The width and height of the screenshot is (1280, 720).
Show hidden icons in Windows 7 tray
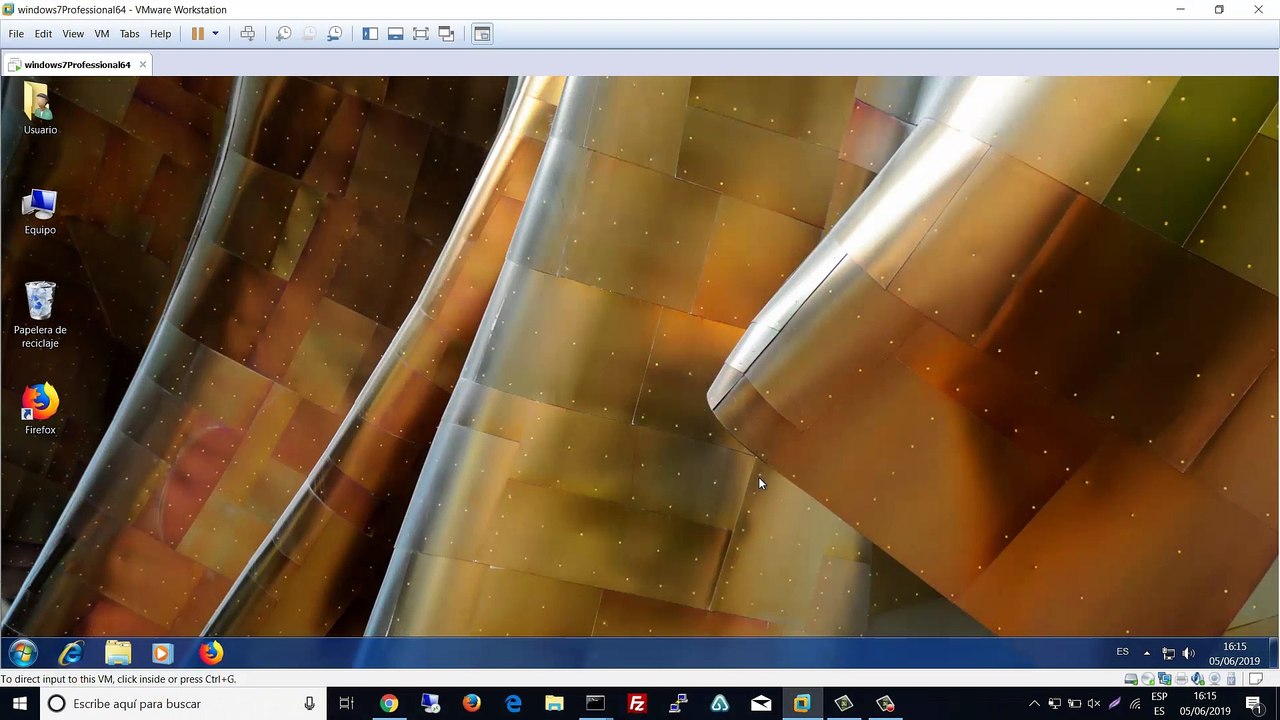[1147, 653]
